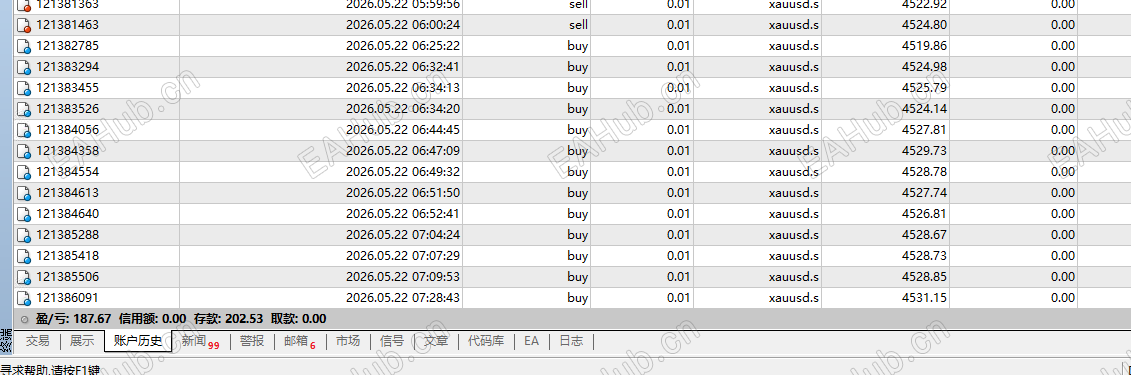Click the order icon for ticket 121385288
Screen dimensions: 1131x375
click(24, 236)
